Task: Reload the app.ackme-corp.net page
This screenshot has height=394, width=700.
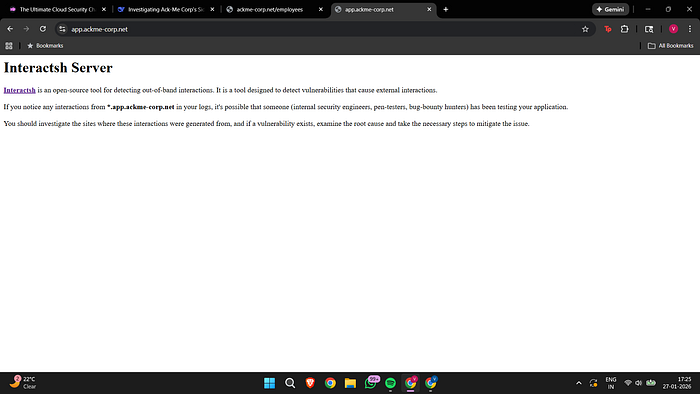Action: (43, 29)
